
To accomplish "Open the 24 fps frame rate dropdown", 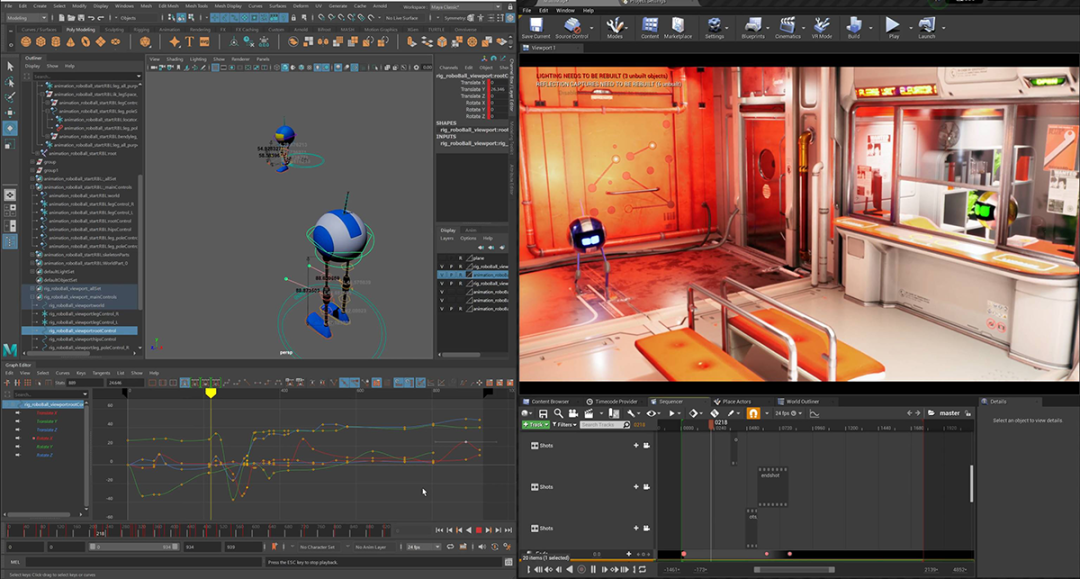I will click(785, 413).
